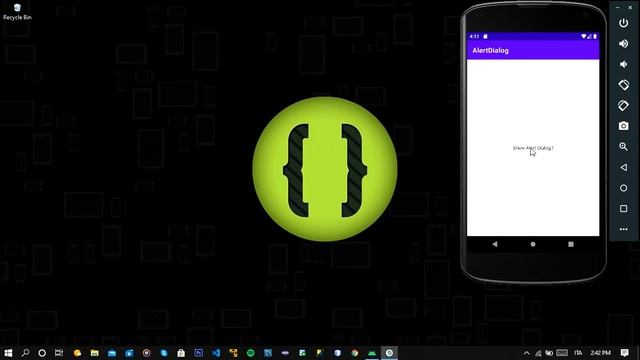Open emulator extended controls three-dots menu
640x360 pixels.
coord(623,229)
